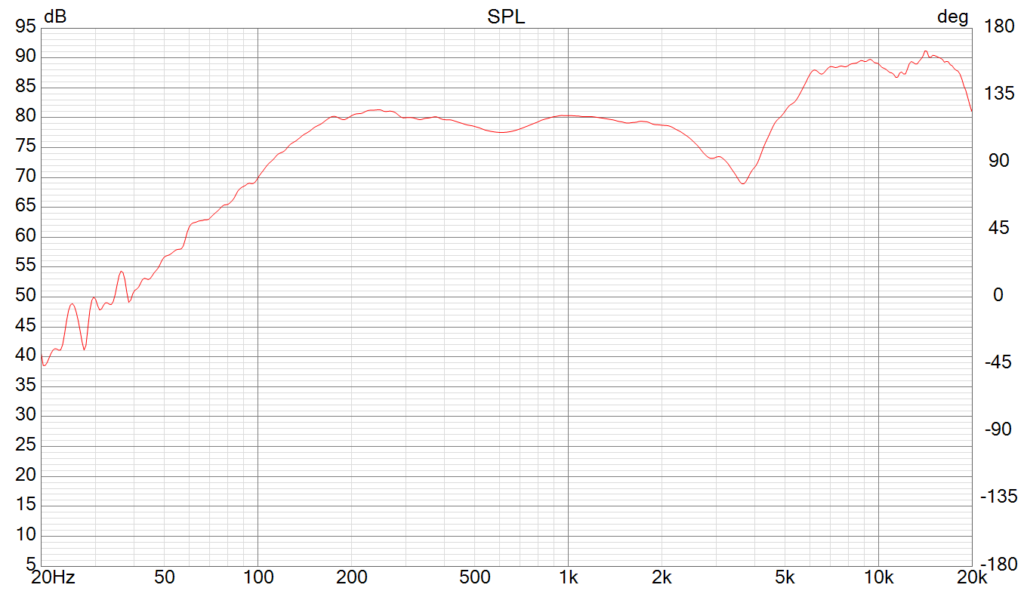Click the 40 dB axis value
The width and height of the screenshot is (1024, 594).
click(25, 354)
